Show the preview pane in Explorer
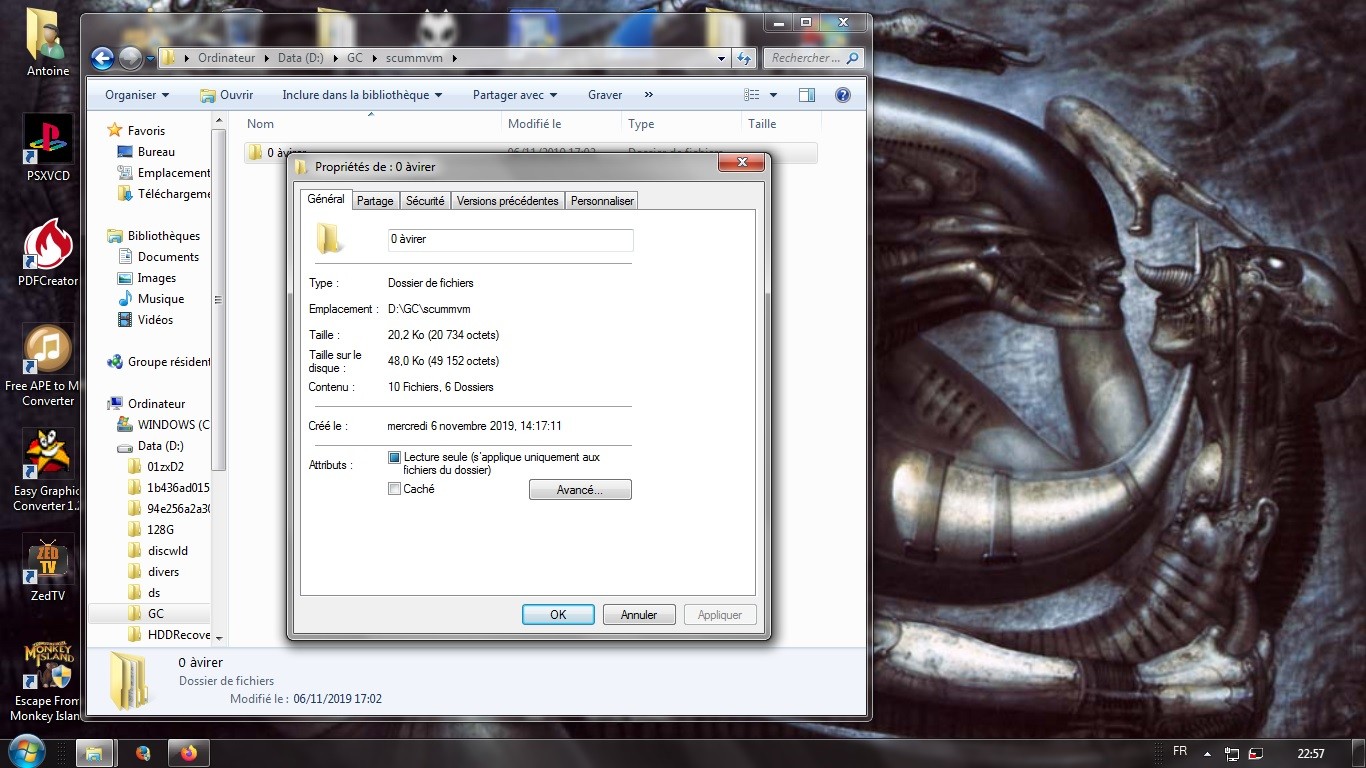The image size is (1366, 768). pos(807,95)
